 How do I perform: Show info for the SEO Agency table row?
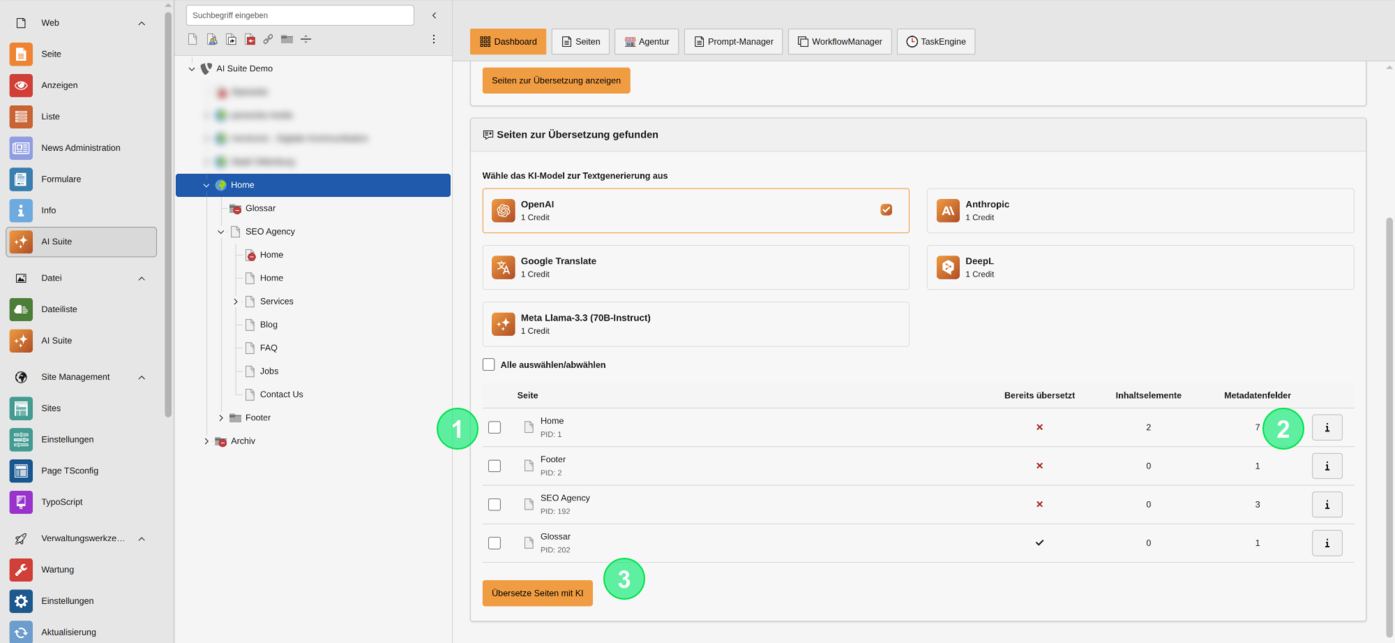click(1327, 505)
